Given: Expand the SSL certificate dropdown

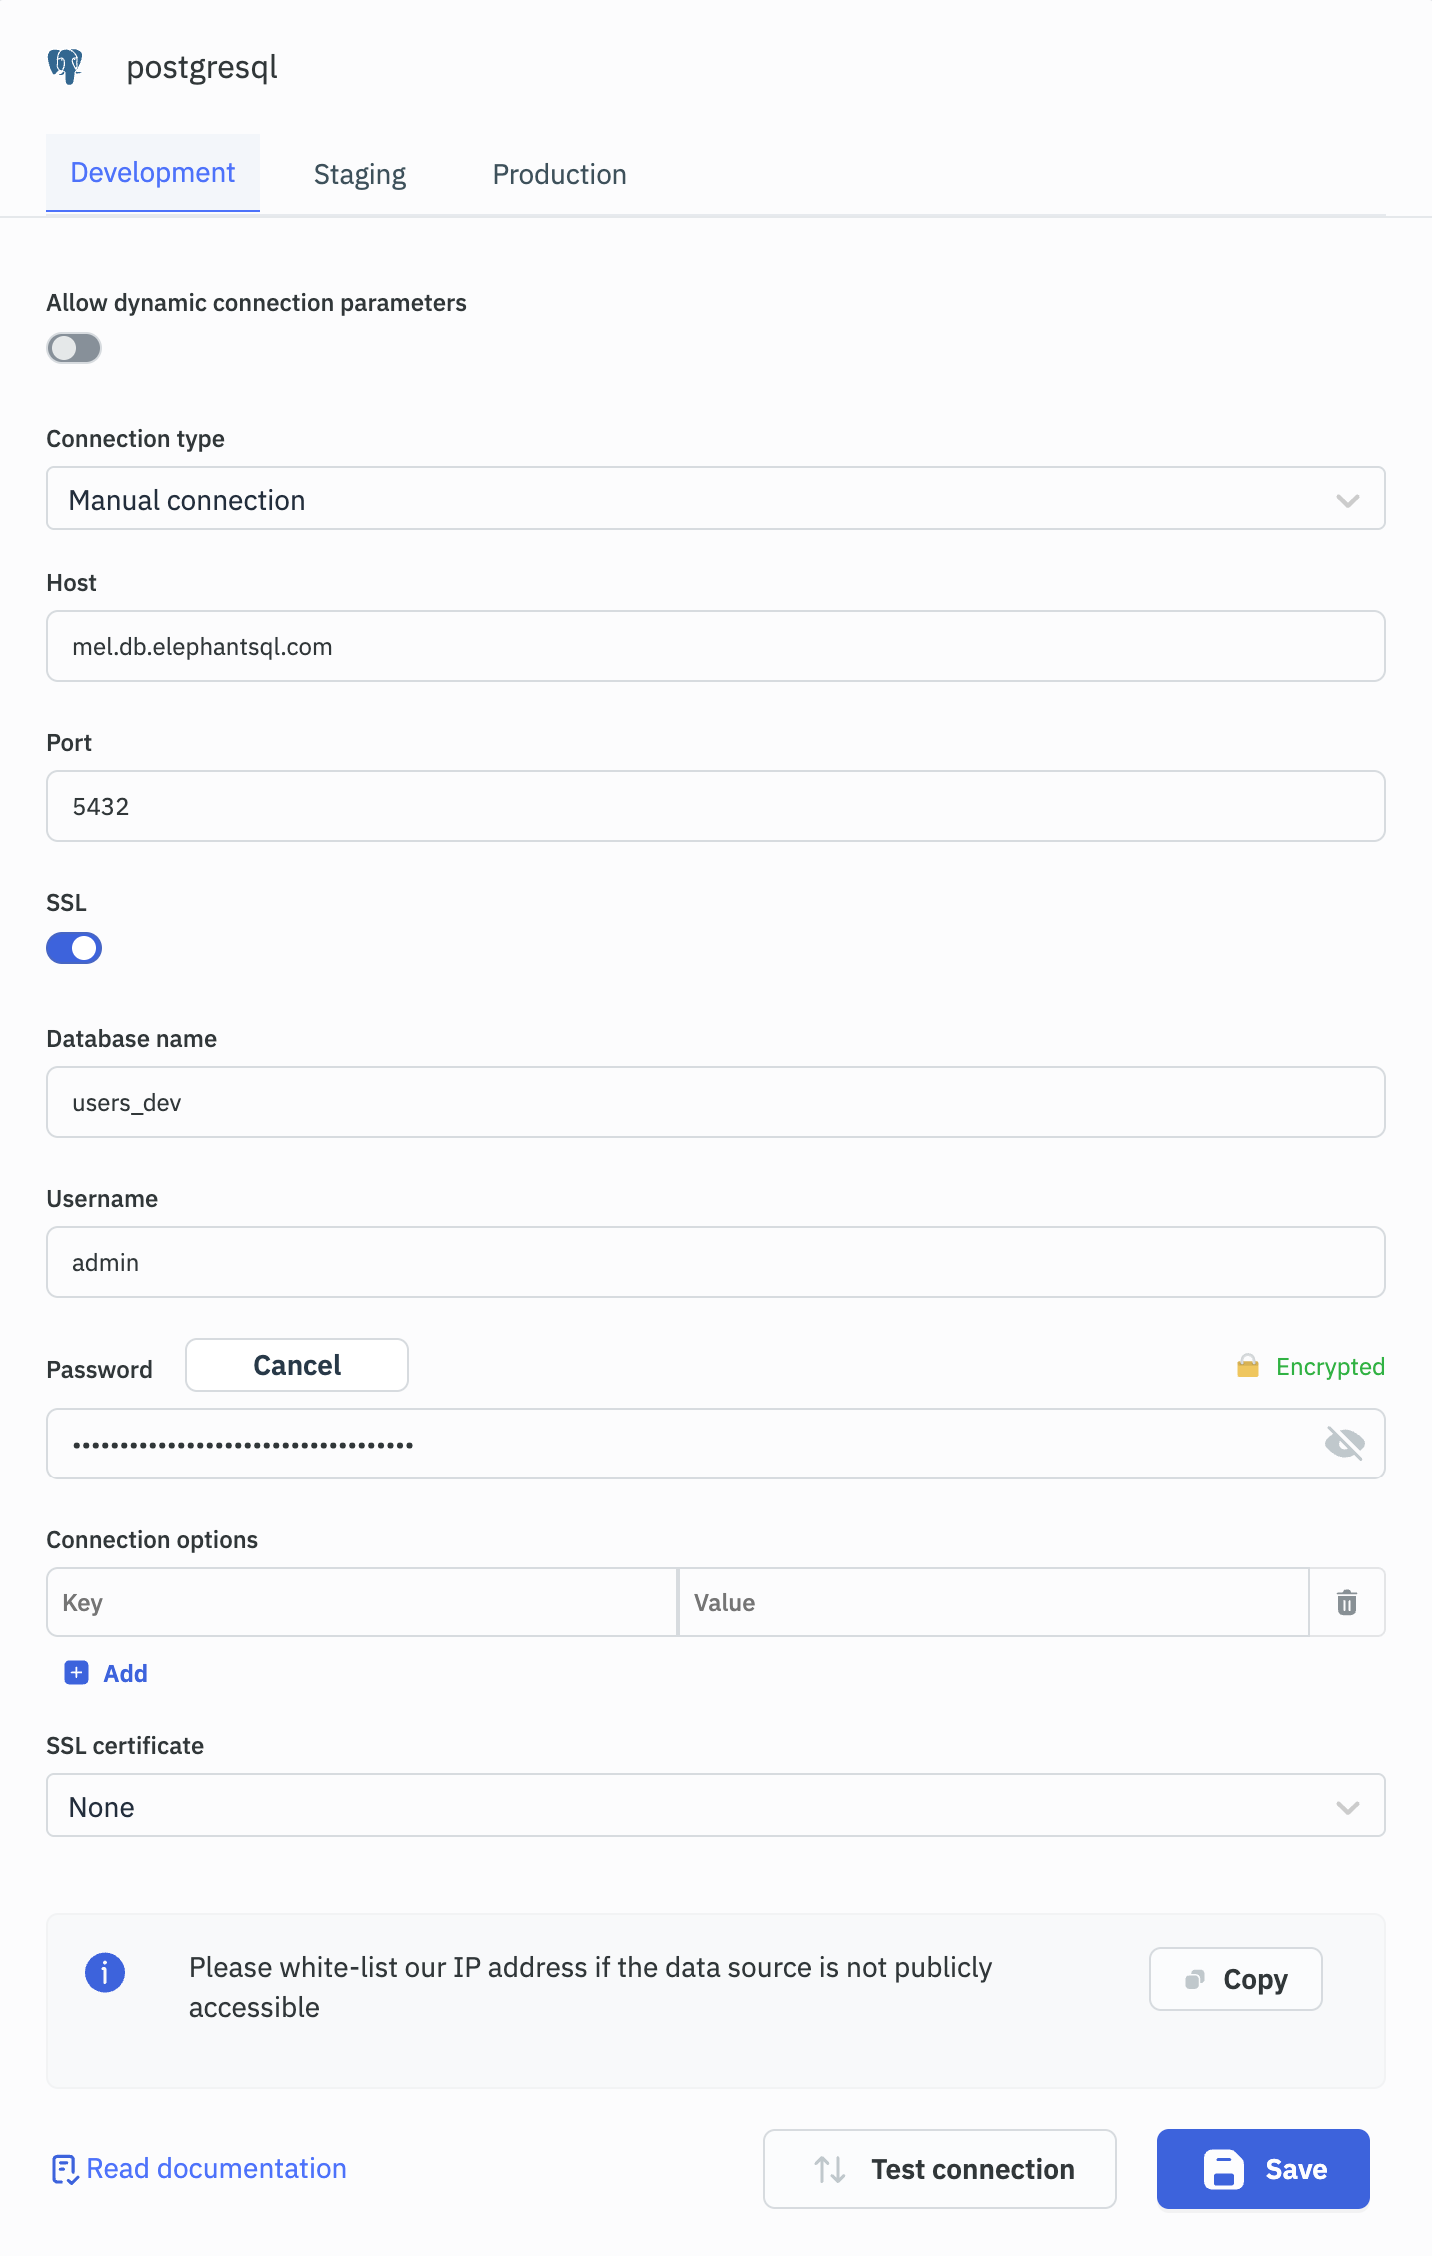Looking at the screenshot, I should (x=715, y=1805).
